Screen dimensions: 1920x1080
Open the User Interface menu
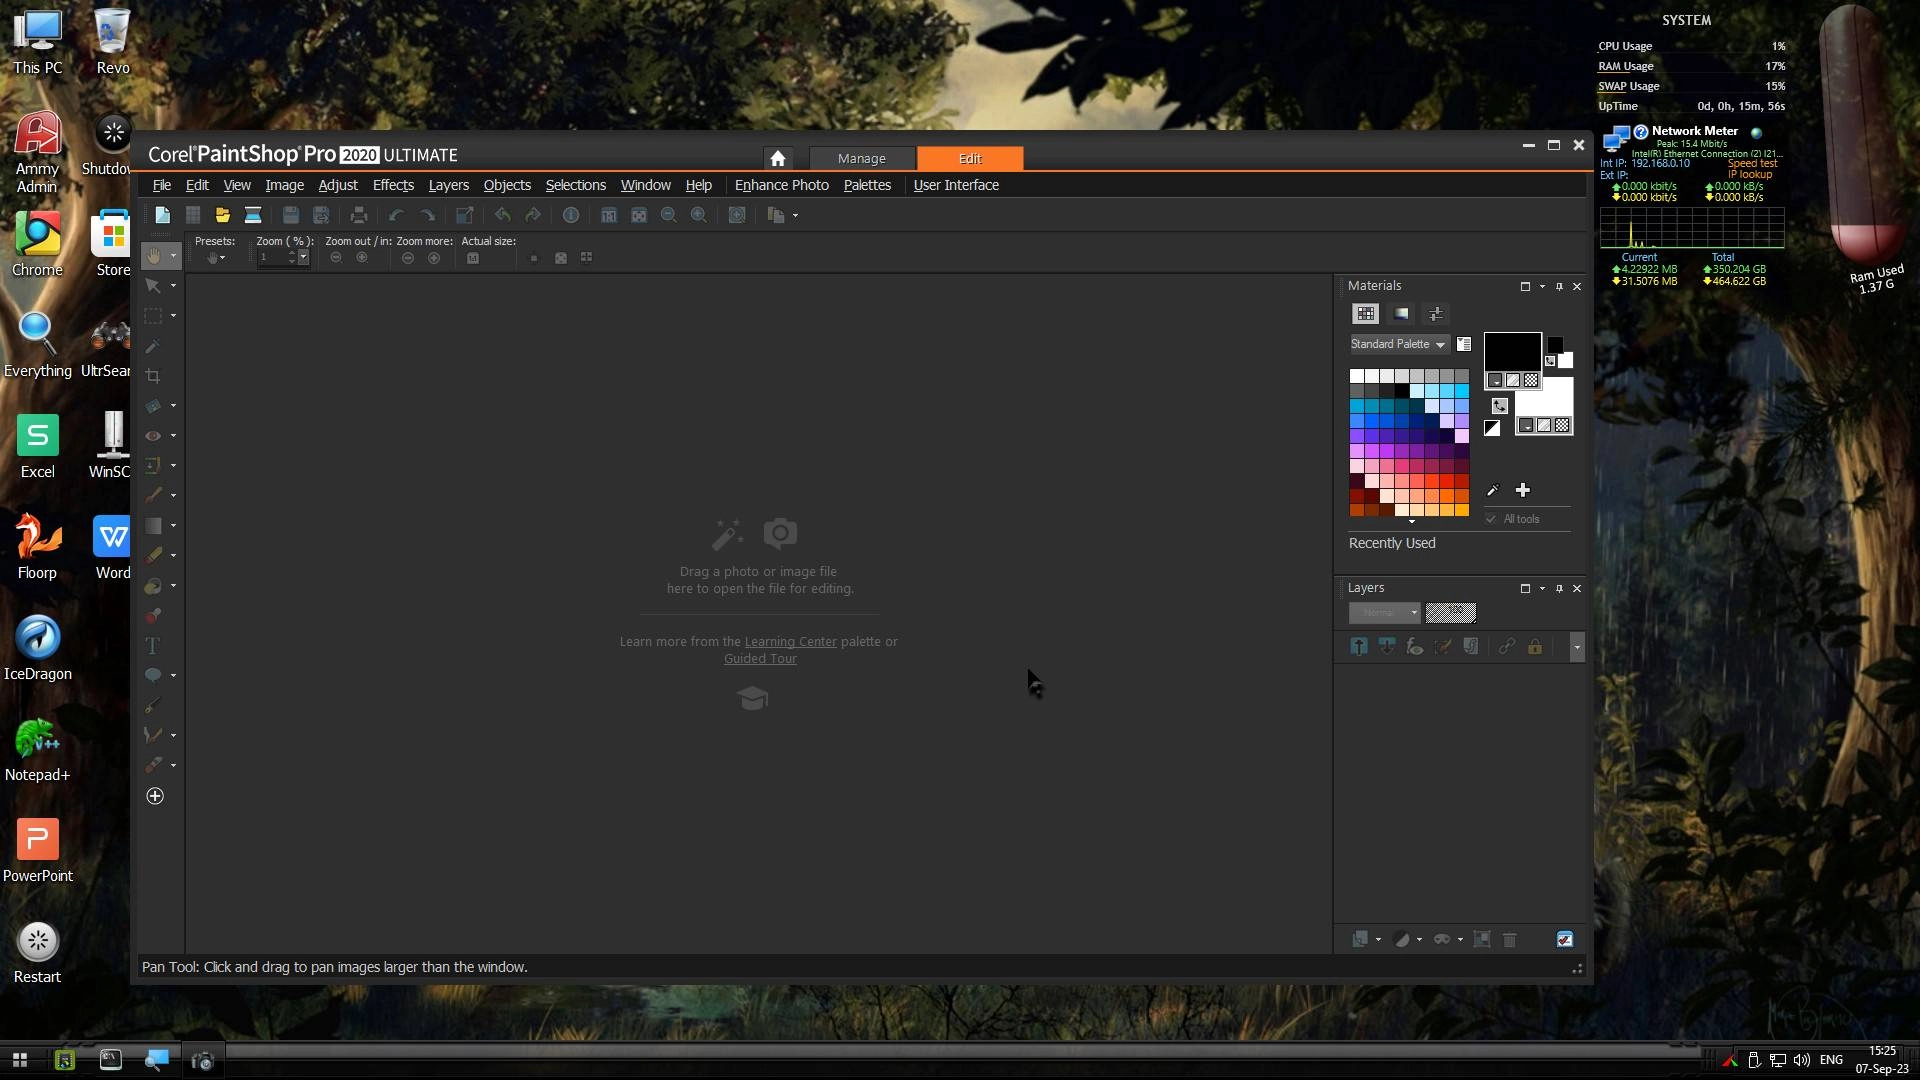pos(956,185)
